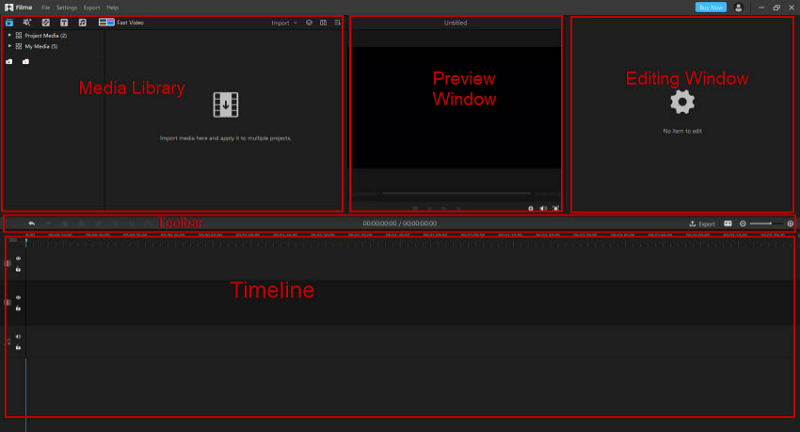Mute the audio track speaker toggle
The image size is (800, 432).
(x=18, y=337)
